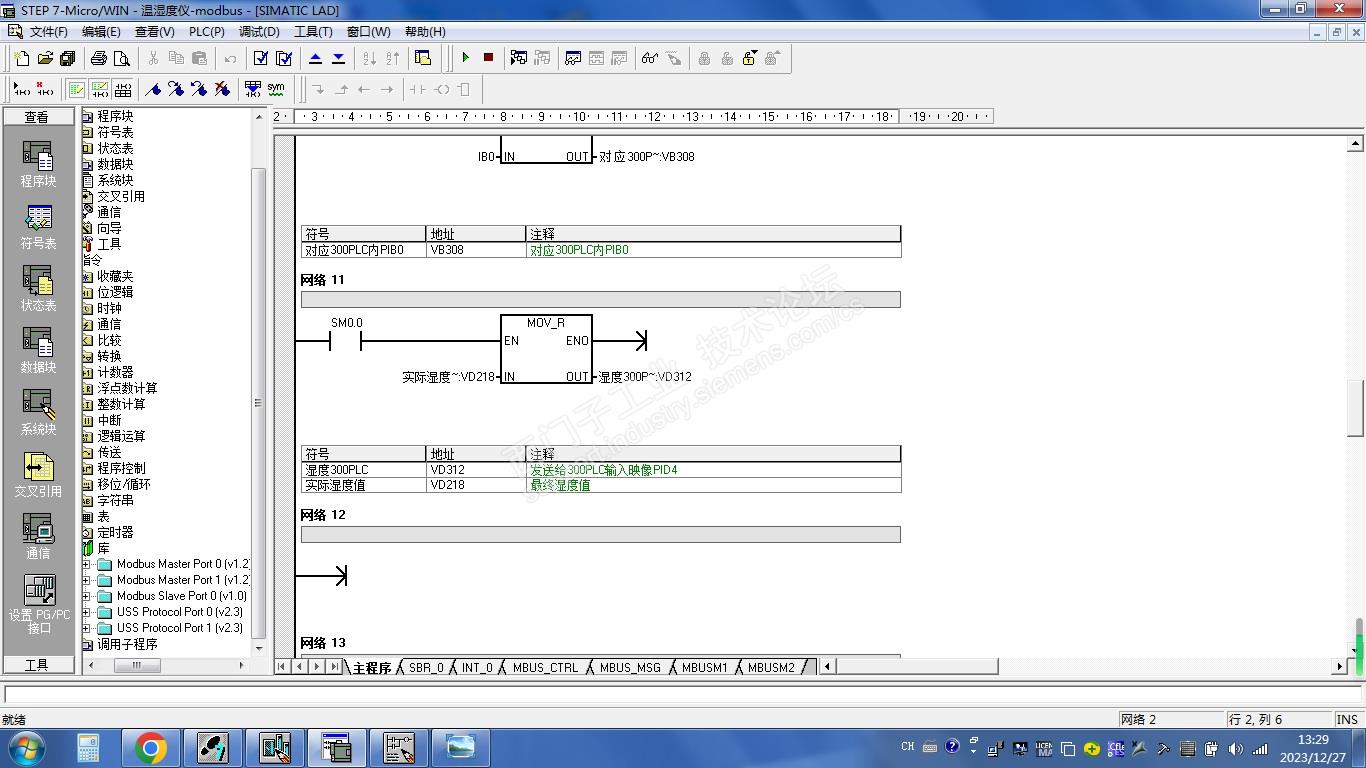Click the output window input field
1366x768 pixels.
(682, 694)
